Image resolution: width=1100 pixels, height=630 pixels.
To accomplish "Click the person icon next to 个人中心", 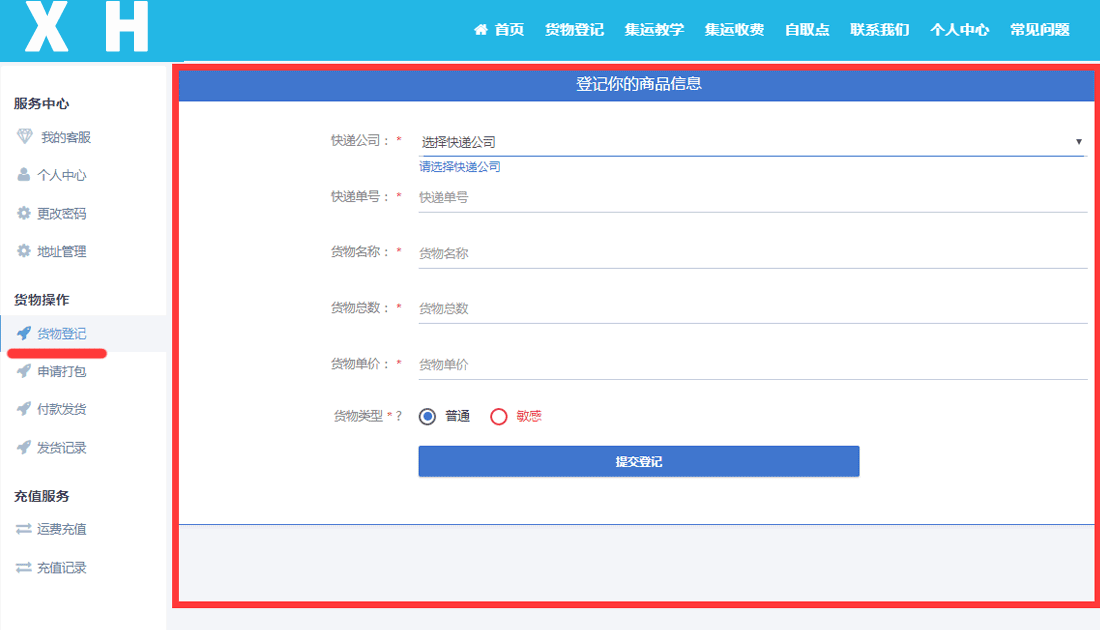I will point(24,175).
